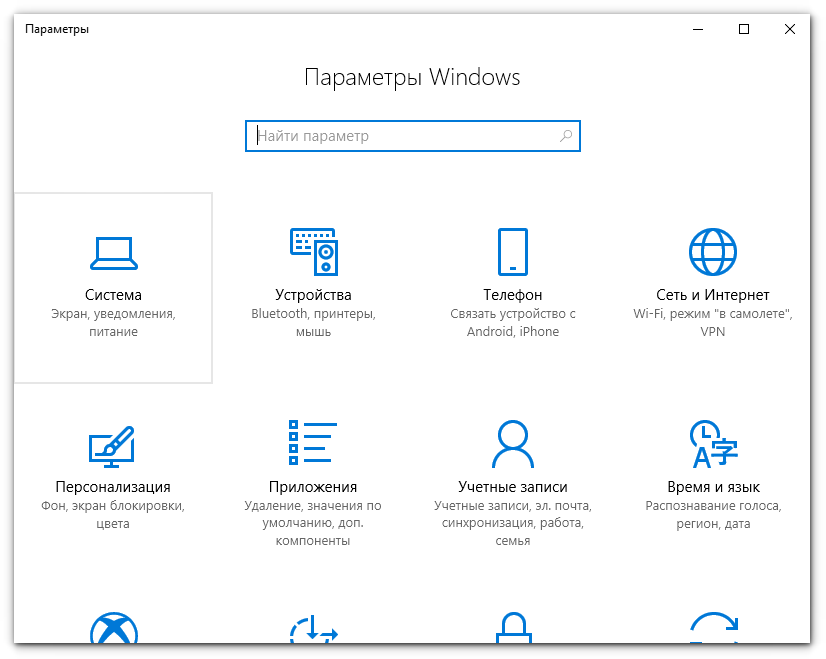Select the Устройства title text
The image size is (826, 659).
tap(313, 295)
